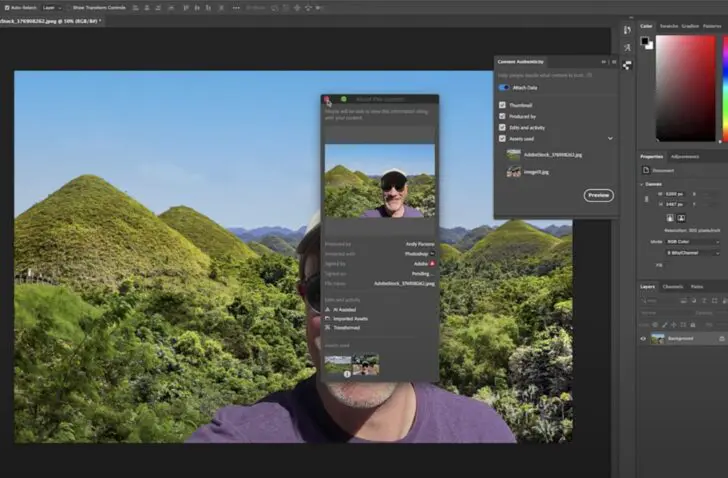This screenshot has height=478, width=728.
Task: Open the second collapsed panel icon in dock
Action: [627, 48]
